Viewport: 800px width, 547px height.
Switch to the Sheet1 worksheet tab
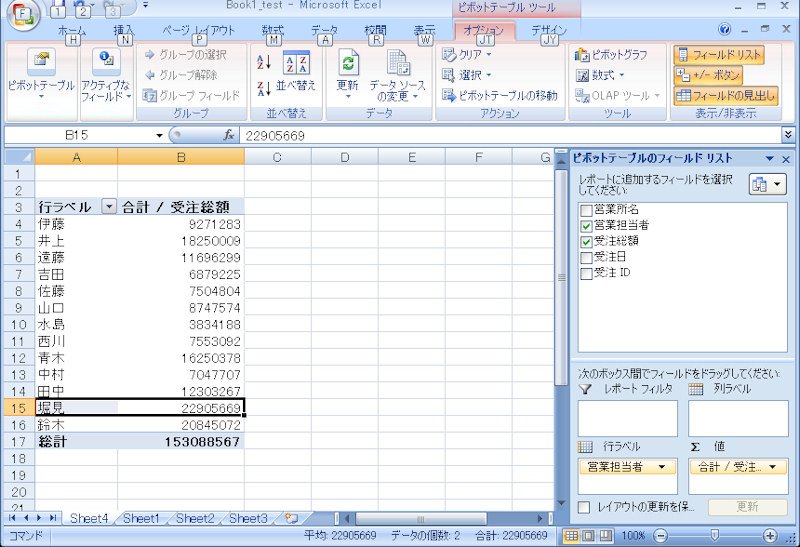[141, 518]
